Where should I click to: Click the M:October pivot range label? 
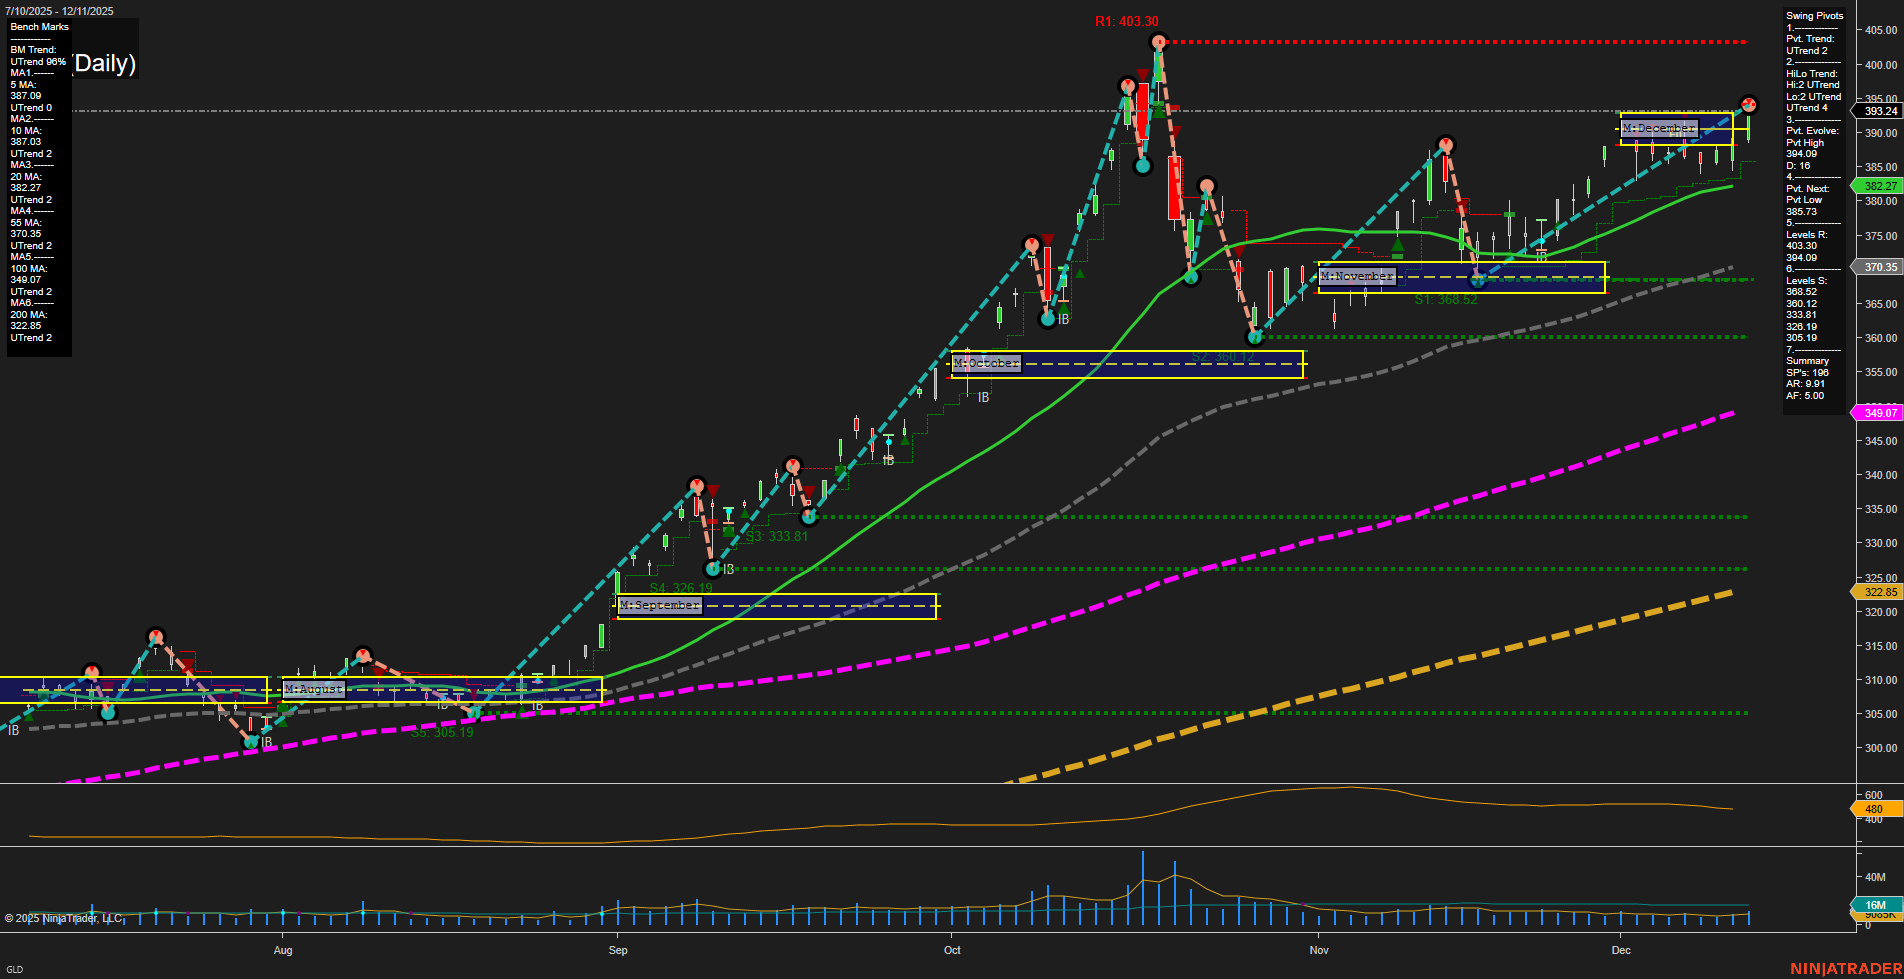(986, 363)
